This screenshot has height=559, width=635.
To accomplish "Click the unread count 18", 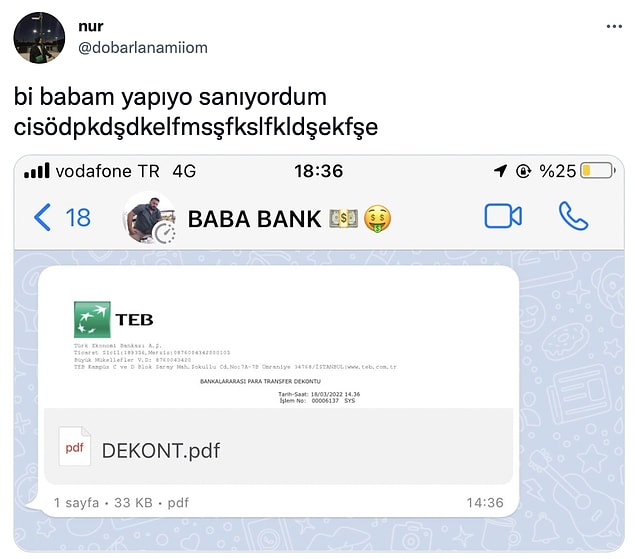I will [78, 218].
